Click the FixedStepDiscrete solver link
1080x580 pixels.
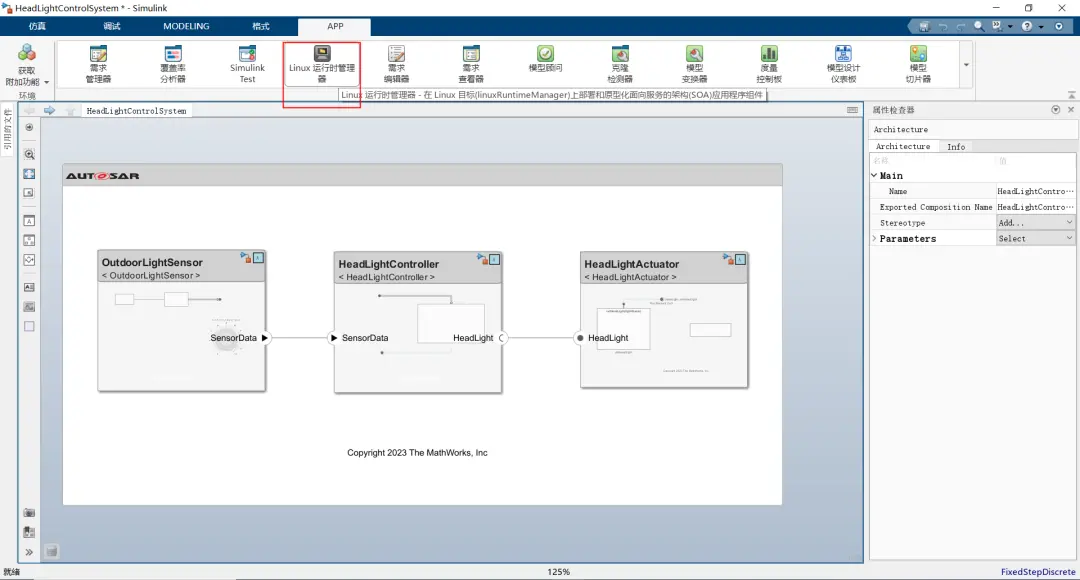coord(1037,572)
